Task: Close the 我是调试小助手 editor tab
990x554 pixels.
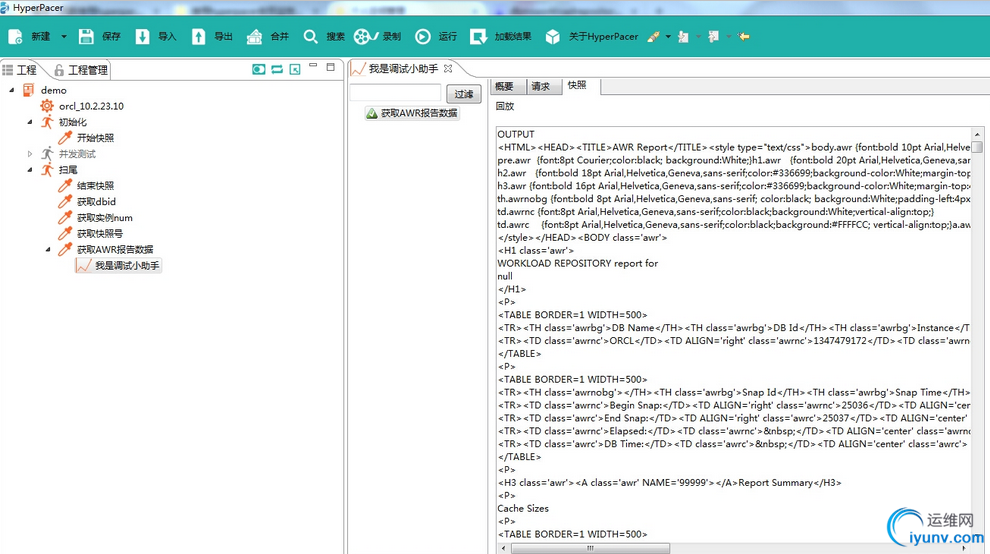Action: pos(448,68)
